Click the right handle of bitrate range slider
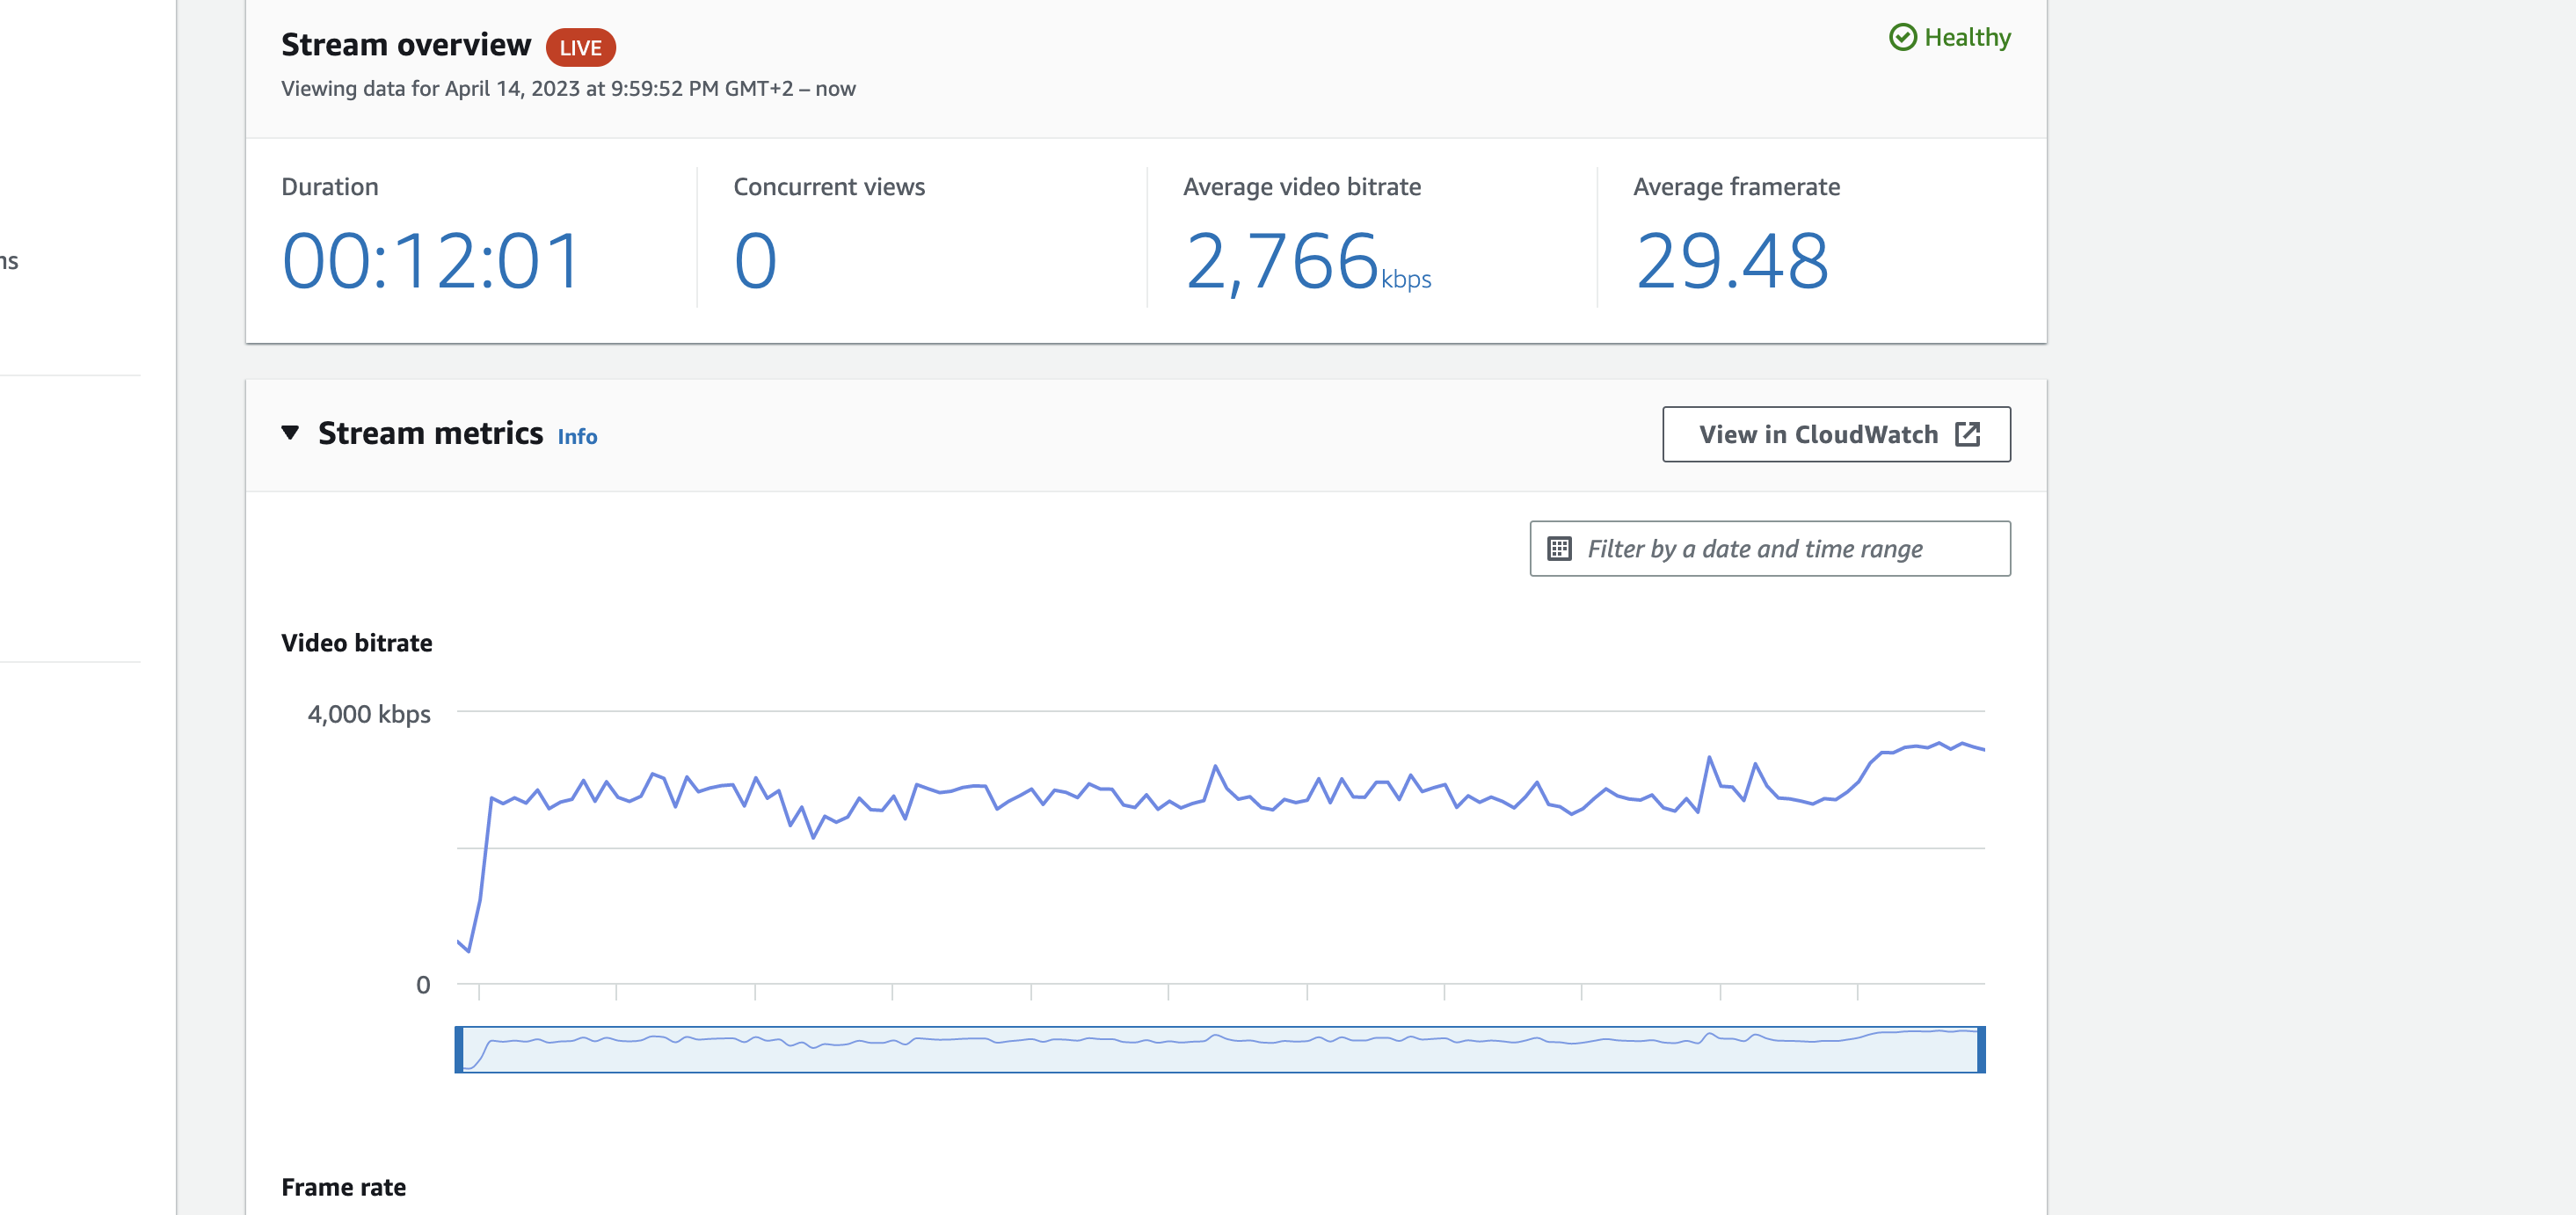2576x1215 pixels. point(1981,1050)
